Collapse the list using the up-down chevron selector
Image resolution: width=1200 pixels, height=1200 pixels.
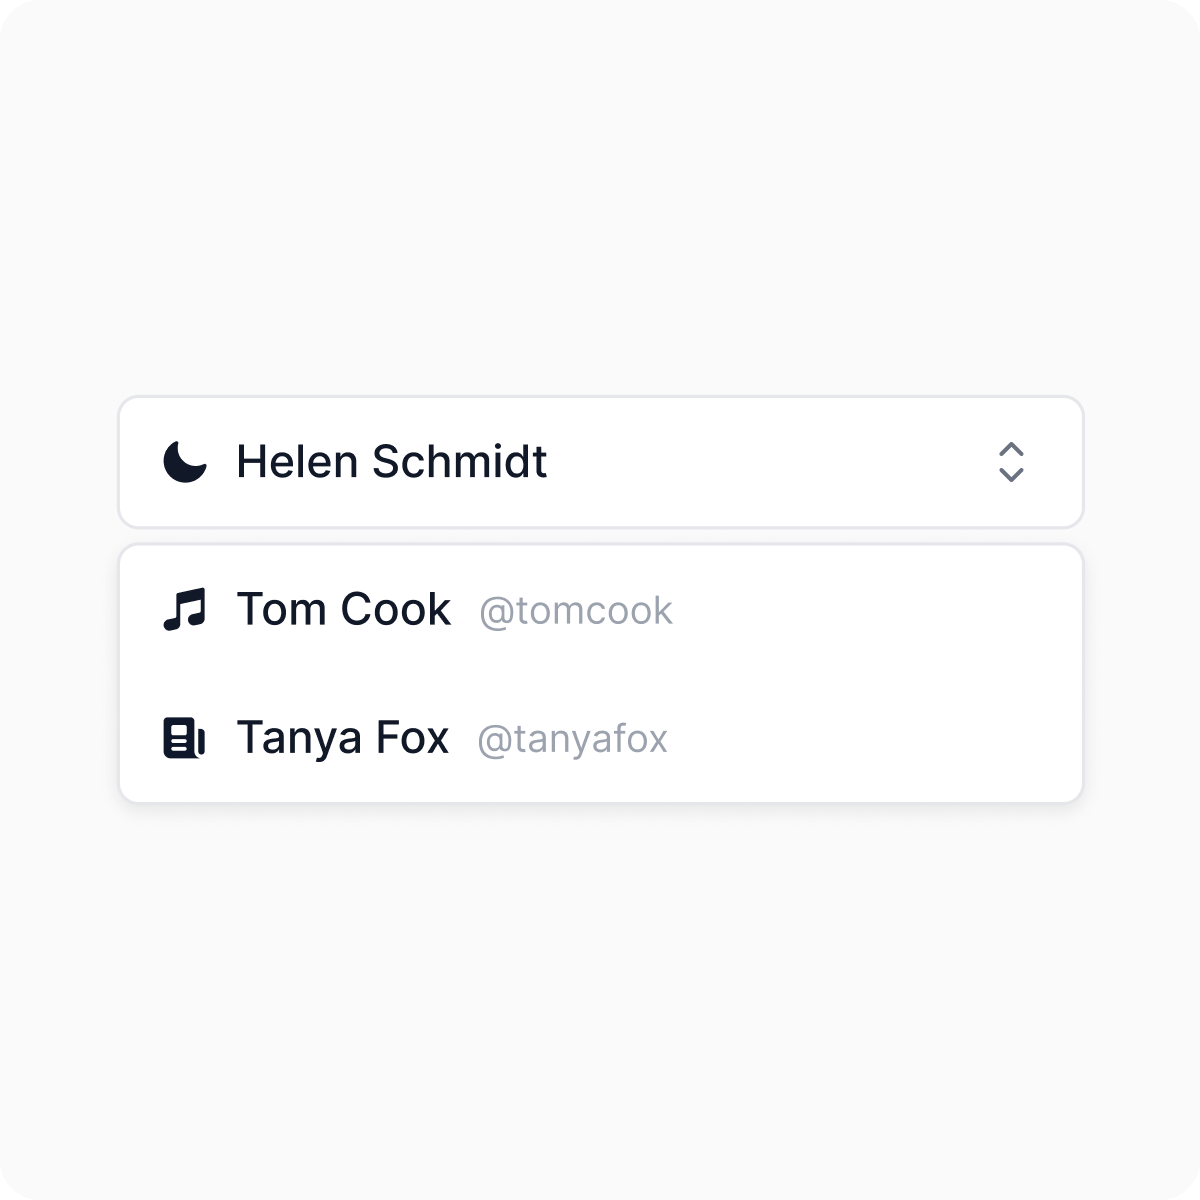(x=1011, y=462)
